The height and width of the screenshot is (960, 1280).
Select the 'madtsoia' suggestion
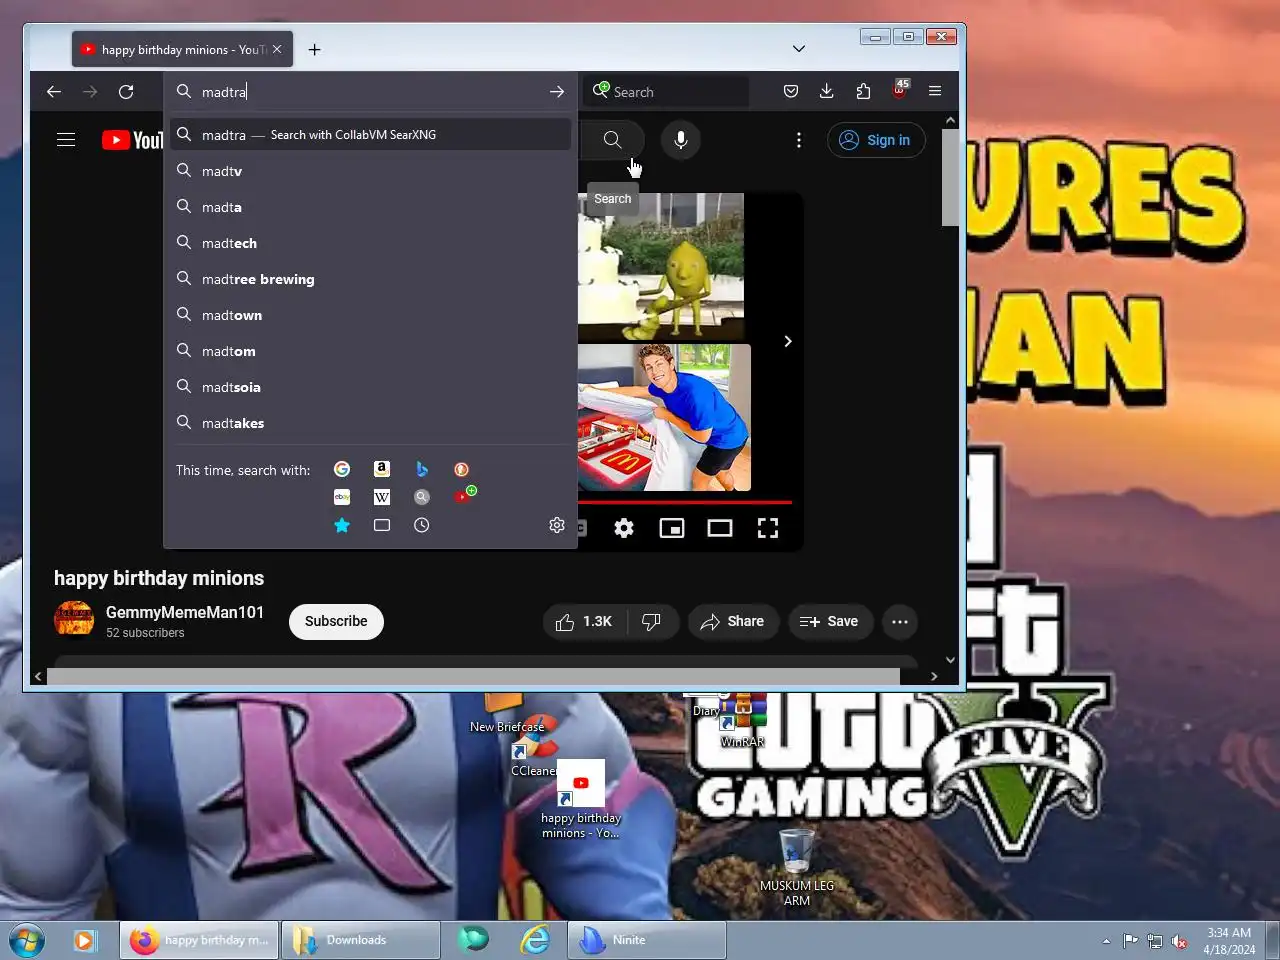pyautogui.click(x=370, y=387)
